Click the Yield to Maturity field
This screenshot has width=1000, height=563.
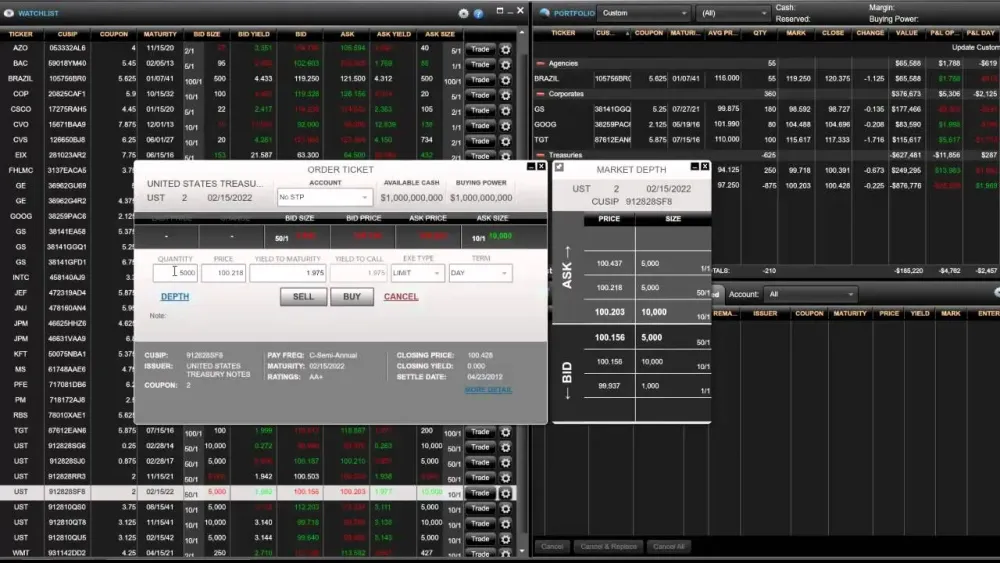click(x=288, y=273)
